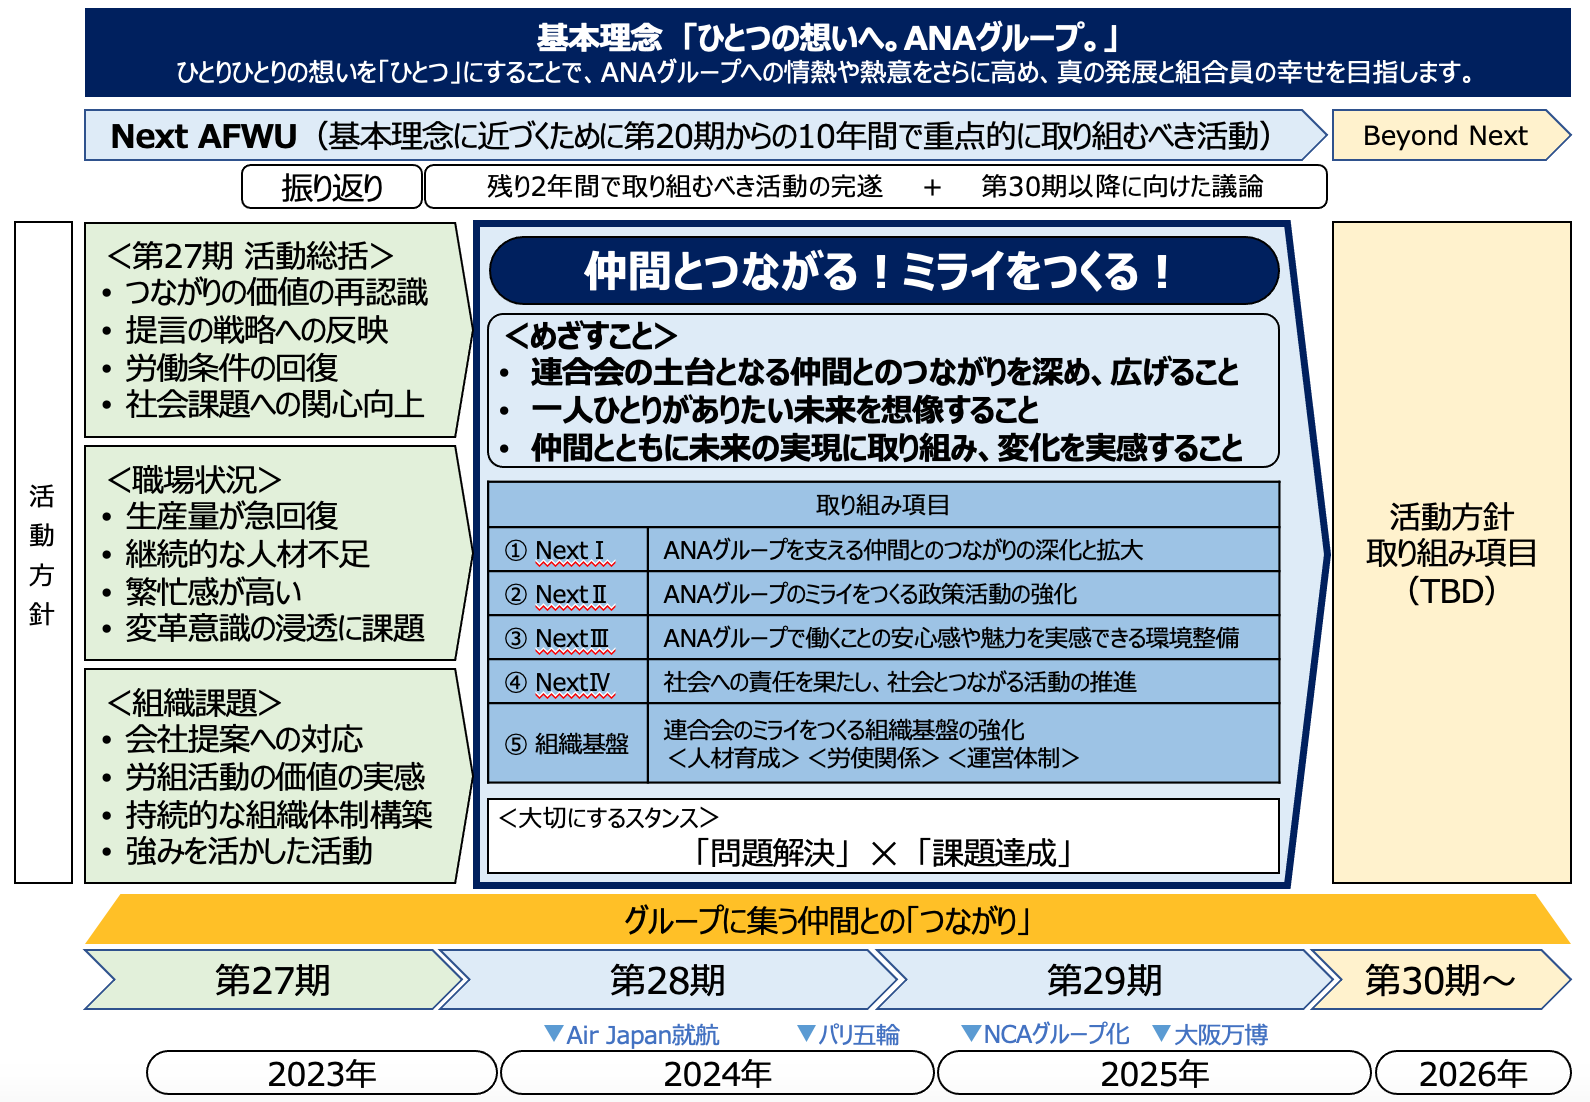Click the <大切にするスタンス> label
This screenshot has height=1102, width=1590.
[608, 818]
